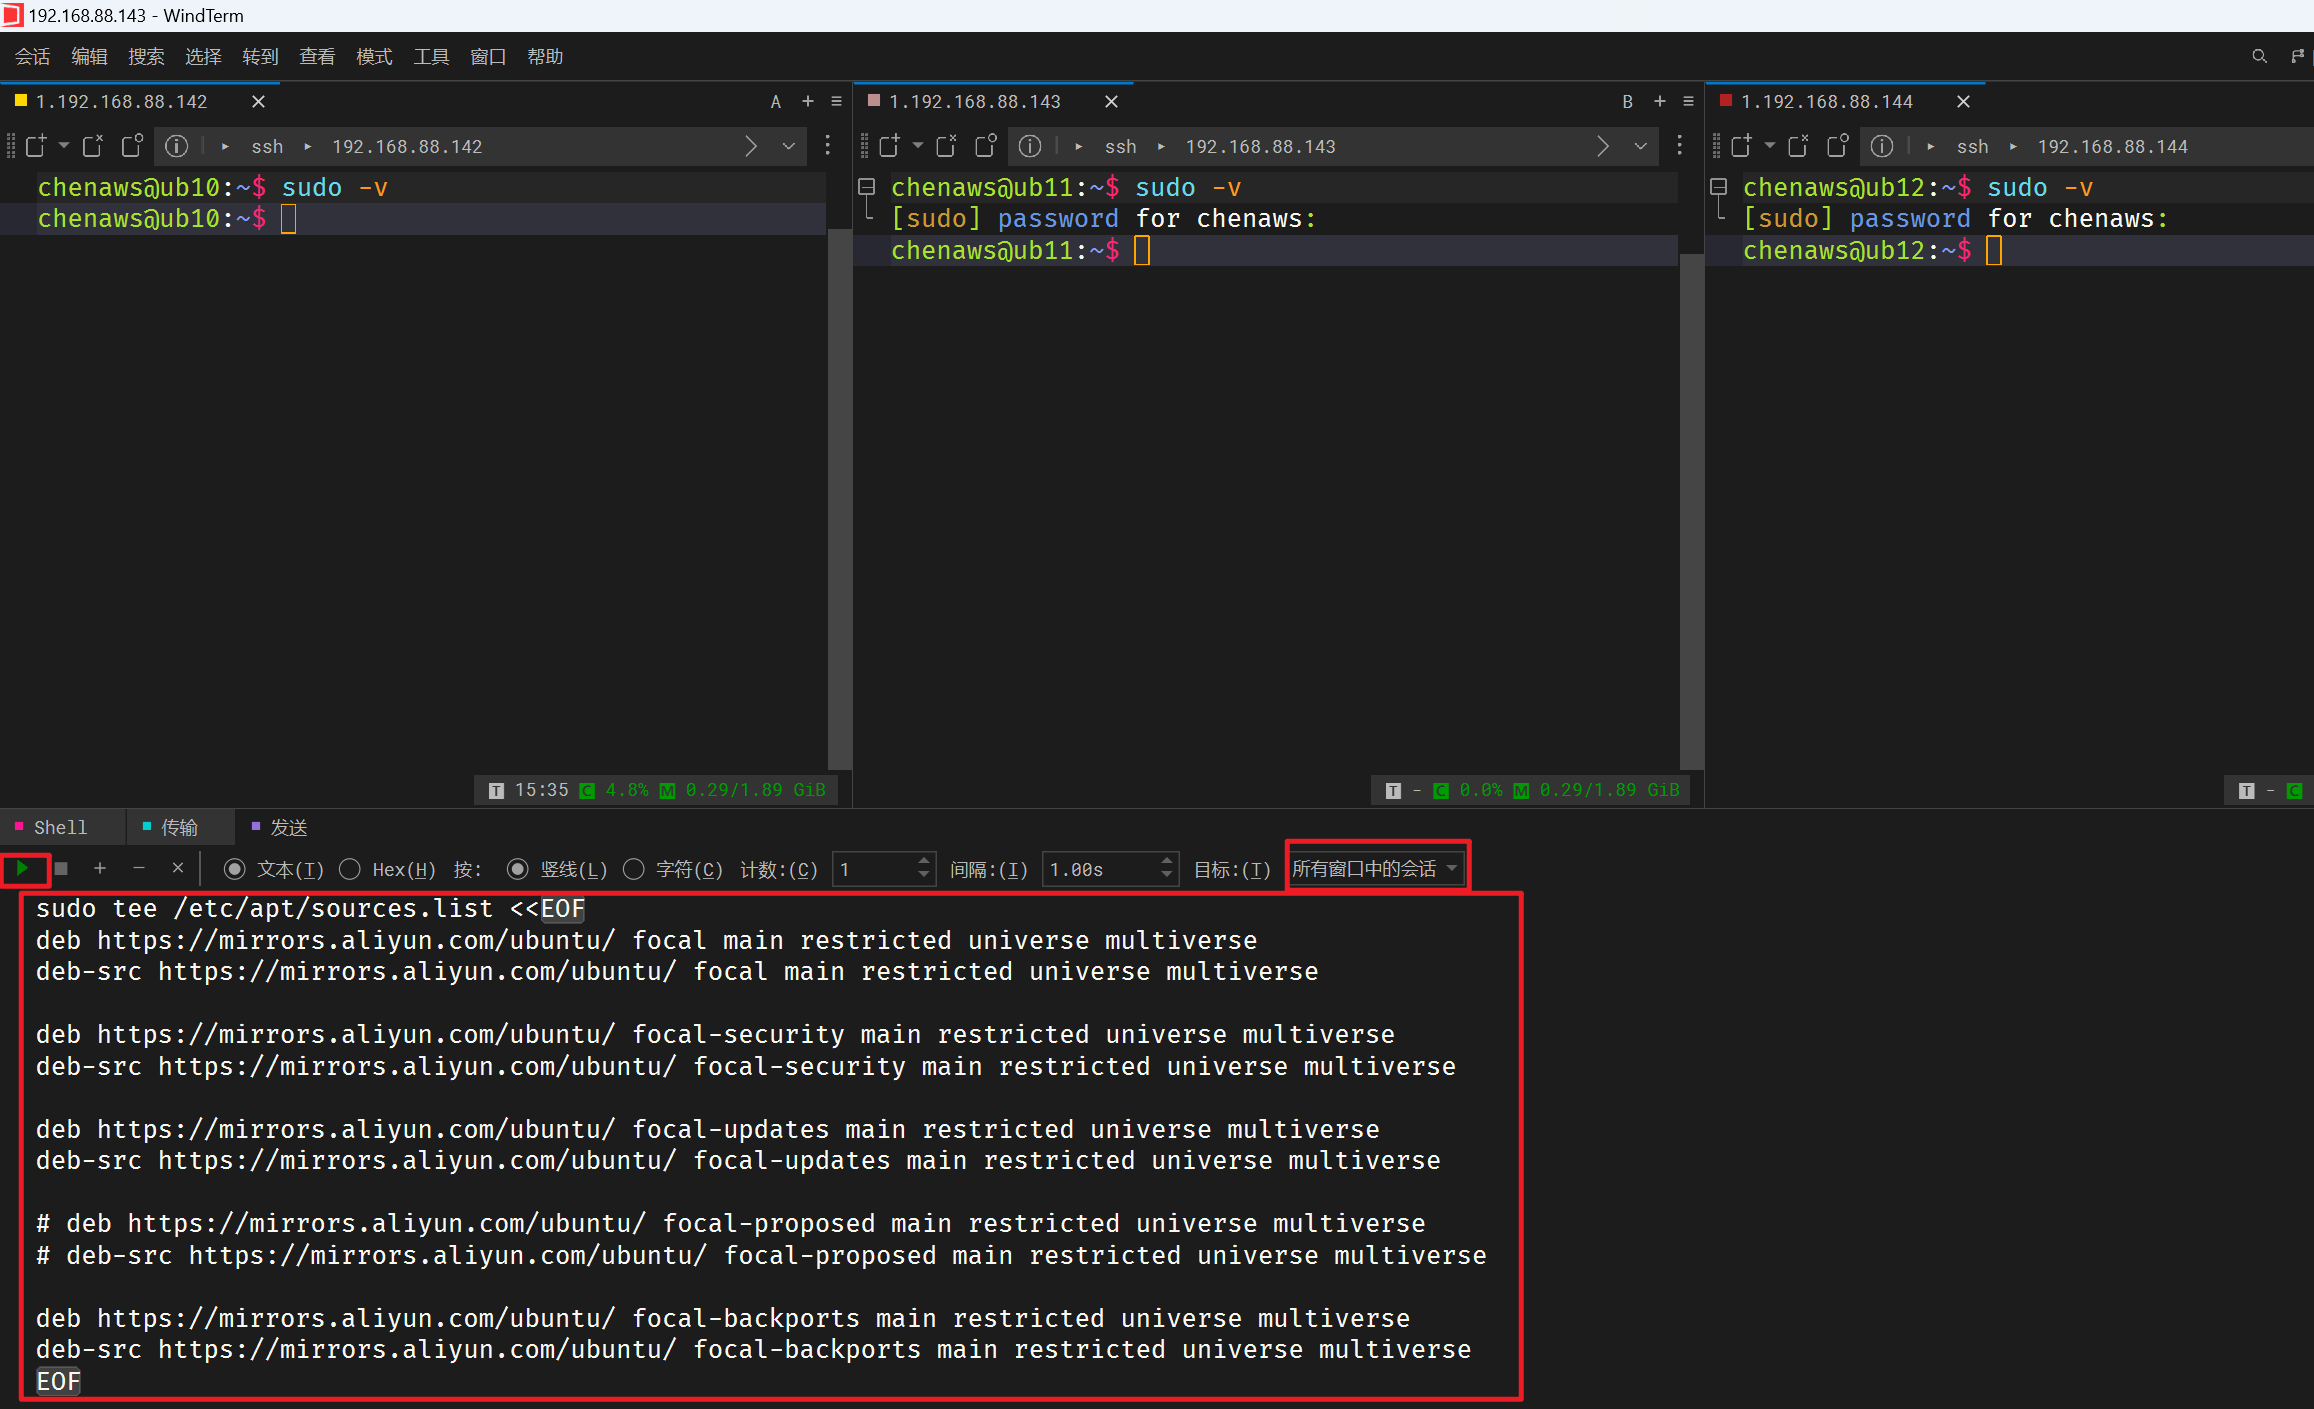
Task: Click the search magnifier icon at top right
Action: (x=2259, y=56)
